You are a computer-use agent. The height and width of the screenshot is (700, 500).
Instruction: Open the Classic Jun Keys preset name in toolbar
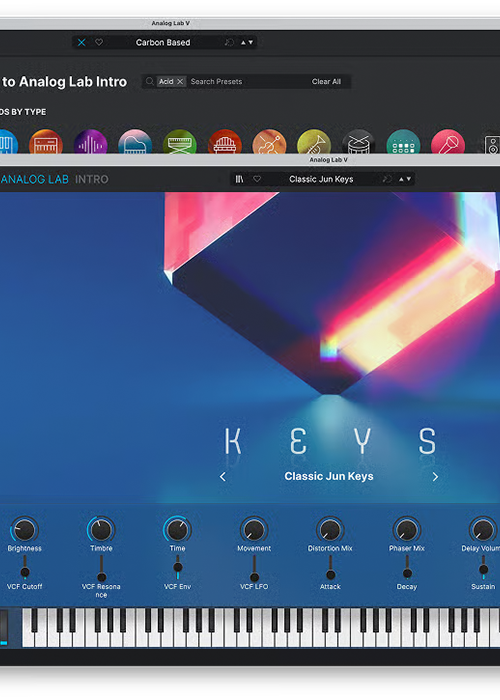(x=321, y=179)
